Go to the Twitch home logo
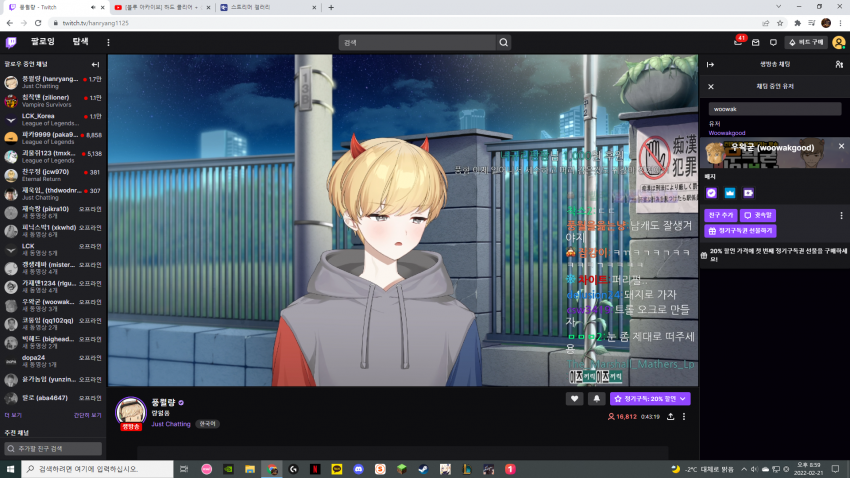 (x=11, y=42)
